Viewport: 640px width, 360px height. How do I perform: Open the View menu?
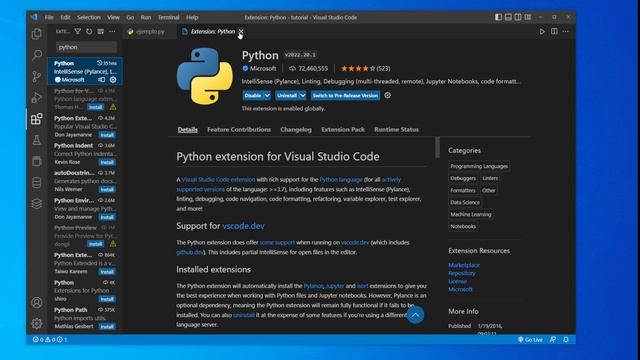113,18
